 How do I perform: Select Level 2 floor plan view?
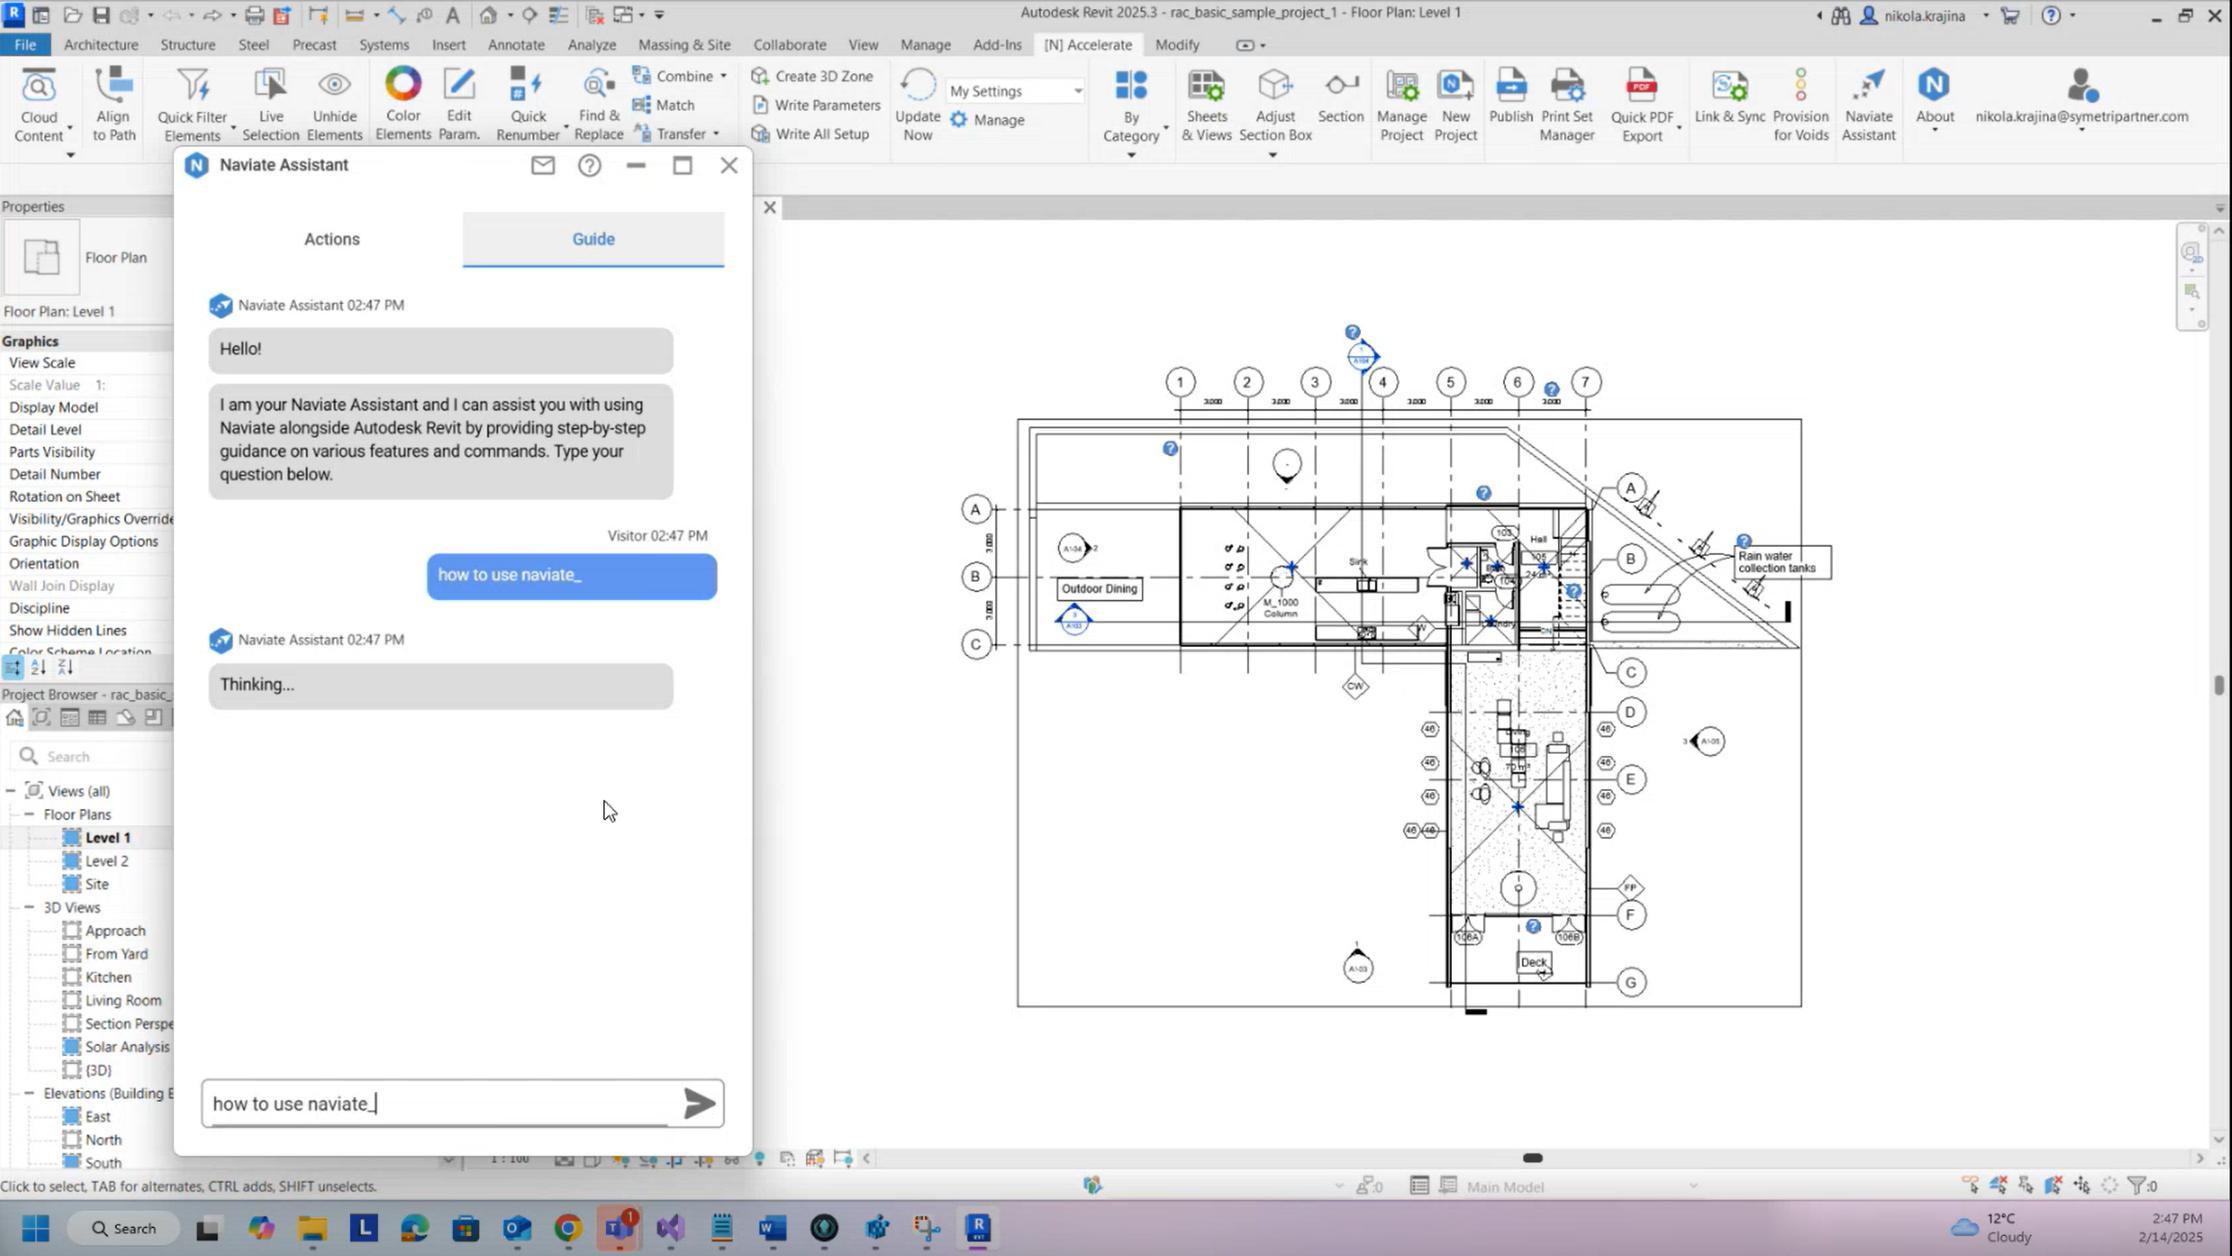[106, 861]
